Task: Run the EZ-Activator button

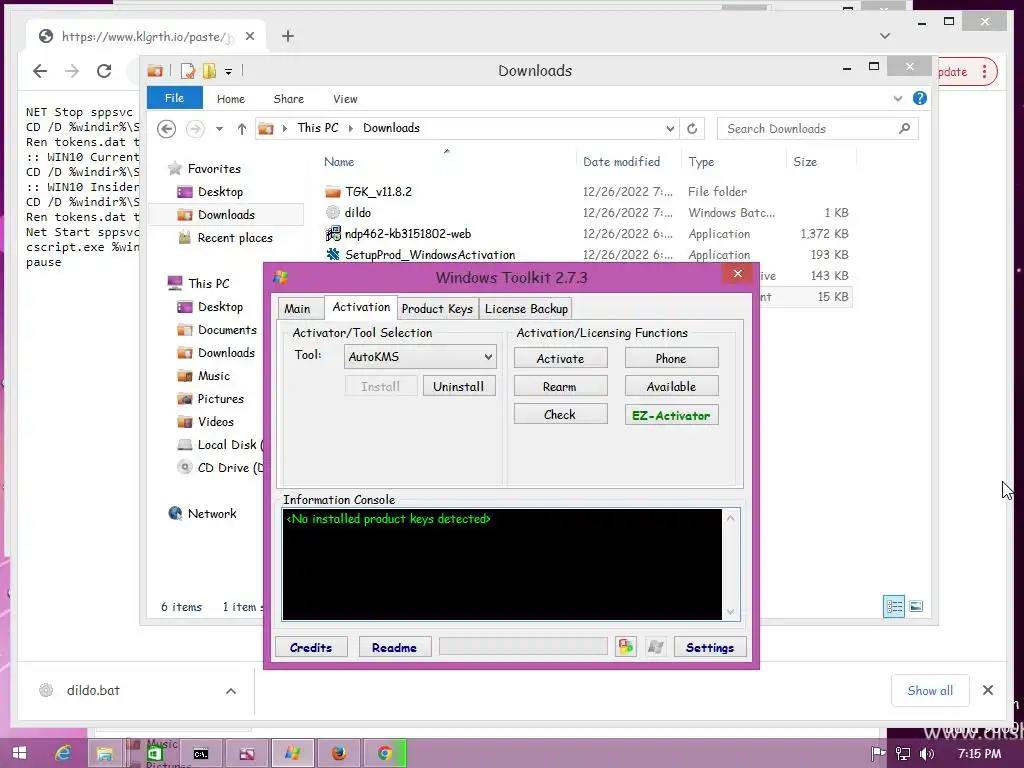Action: (x=671, y=415)
